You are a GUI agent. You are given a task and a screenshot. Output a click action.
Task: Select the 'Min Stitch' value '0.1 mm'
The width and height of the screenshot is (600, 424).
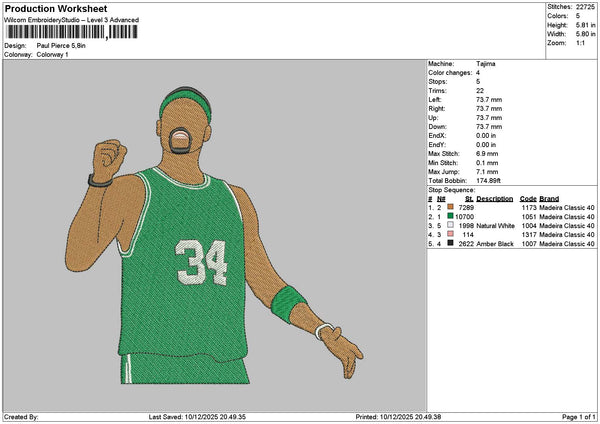[487, 163]
